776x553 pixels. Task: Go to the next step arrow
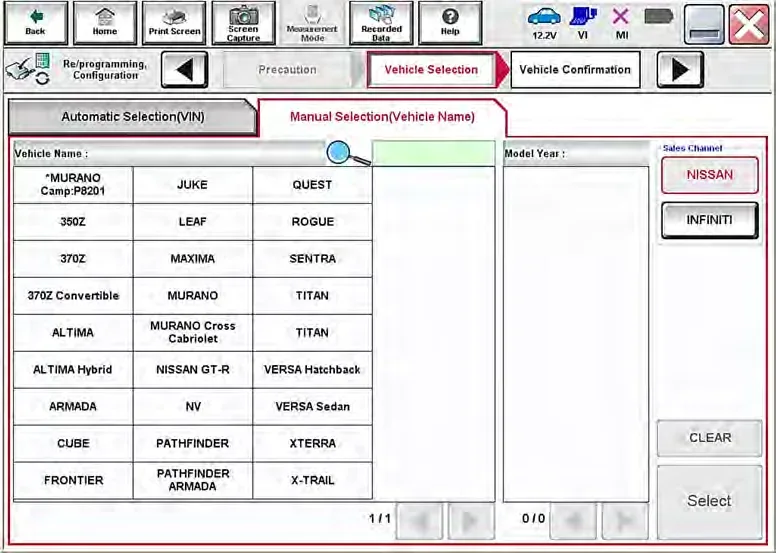(680, 70)
